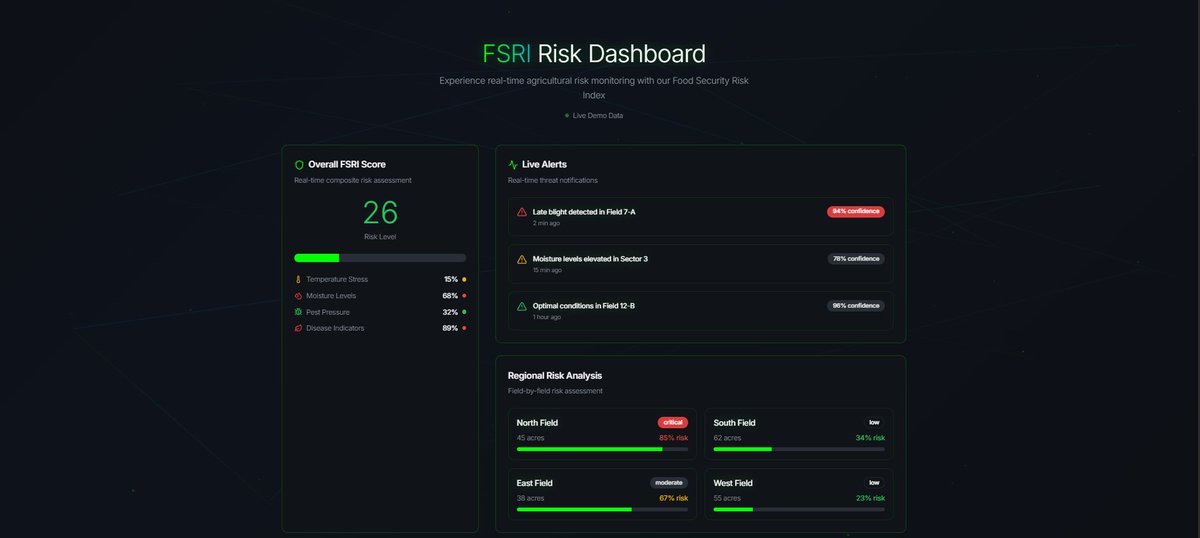The height and width of the screenshot is (538, 1200).
Task: Click the 38 acres text
Action: (x=529, y=498)
